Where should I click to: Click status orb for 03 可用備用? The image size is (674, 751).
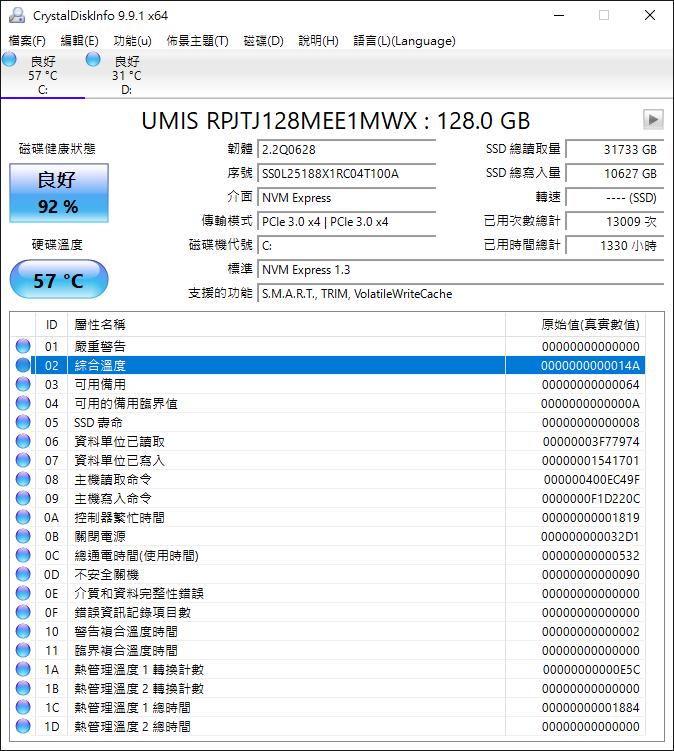pyautogui.click(x=23, y=384)
